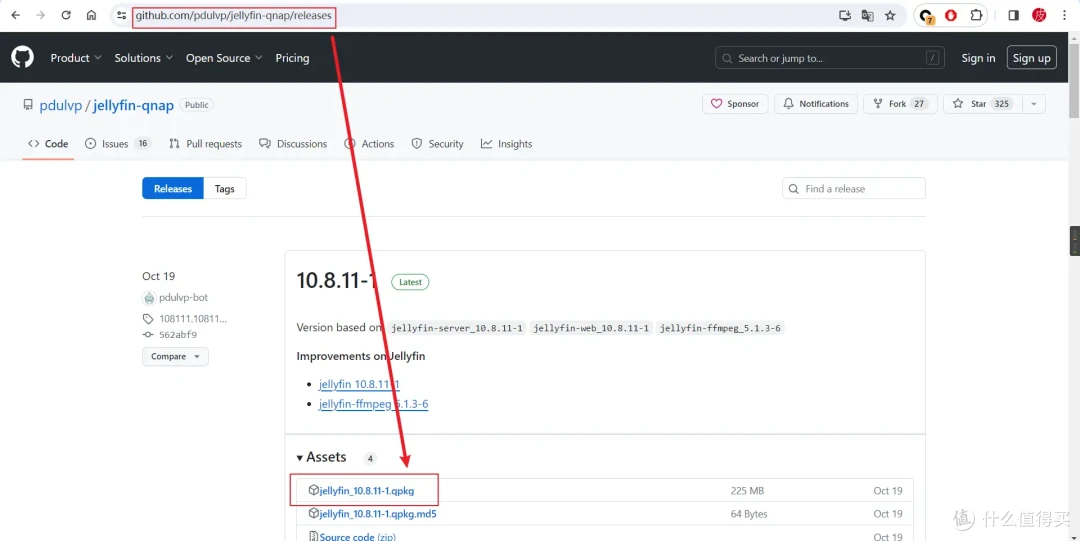Open the extensions puzzle icon
This screenshot has width=1080, height=541.
[x=975, y=15]
